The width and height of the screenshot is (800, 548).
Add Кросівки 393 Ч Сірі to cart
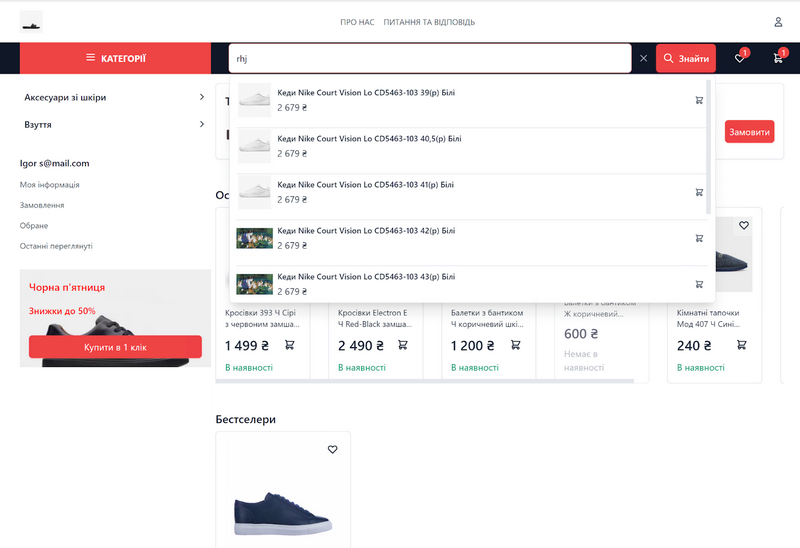(x=289, y=345)
